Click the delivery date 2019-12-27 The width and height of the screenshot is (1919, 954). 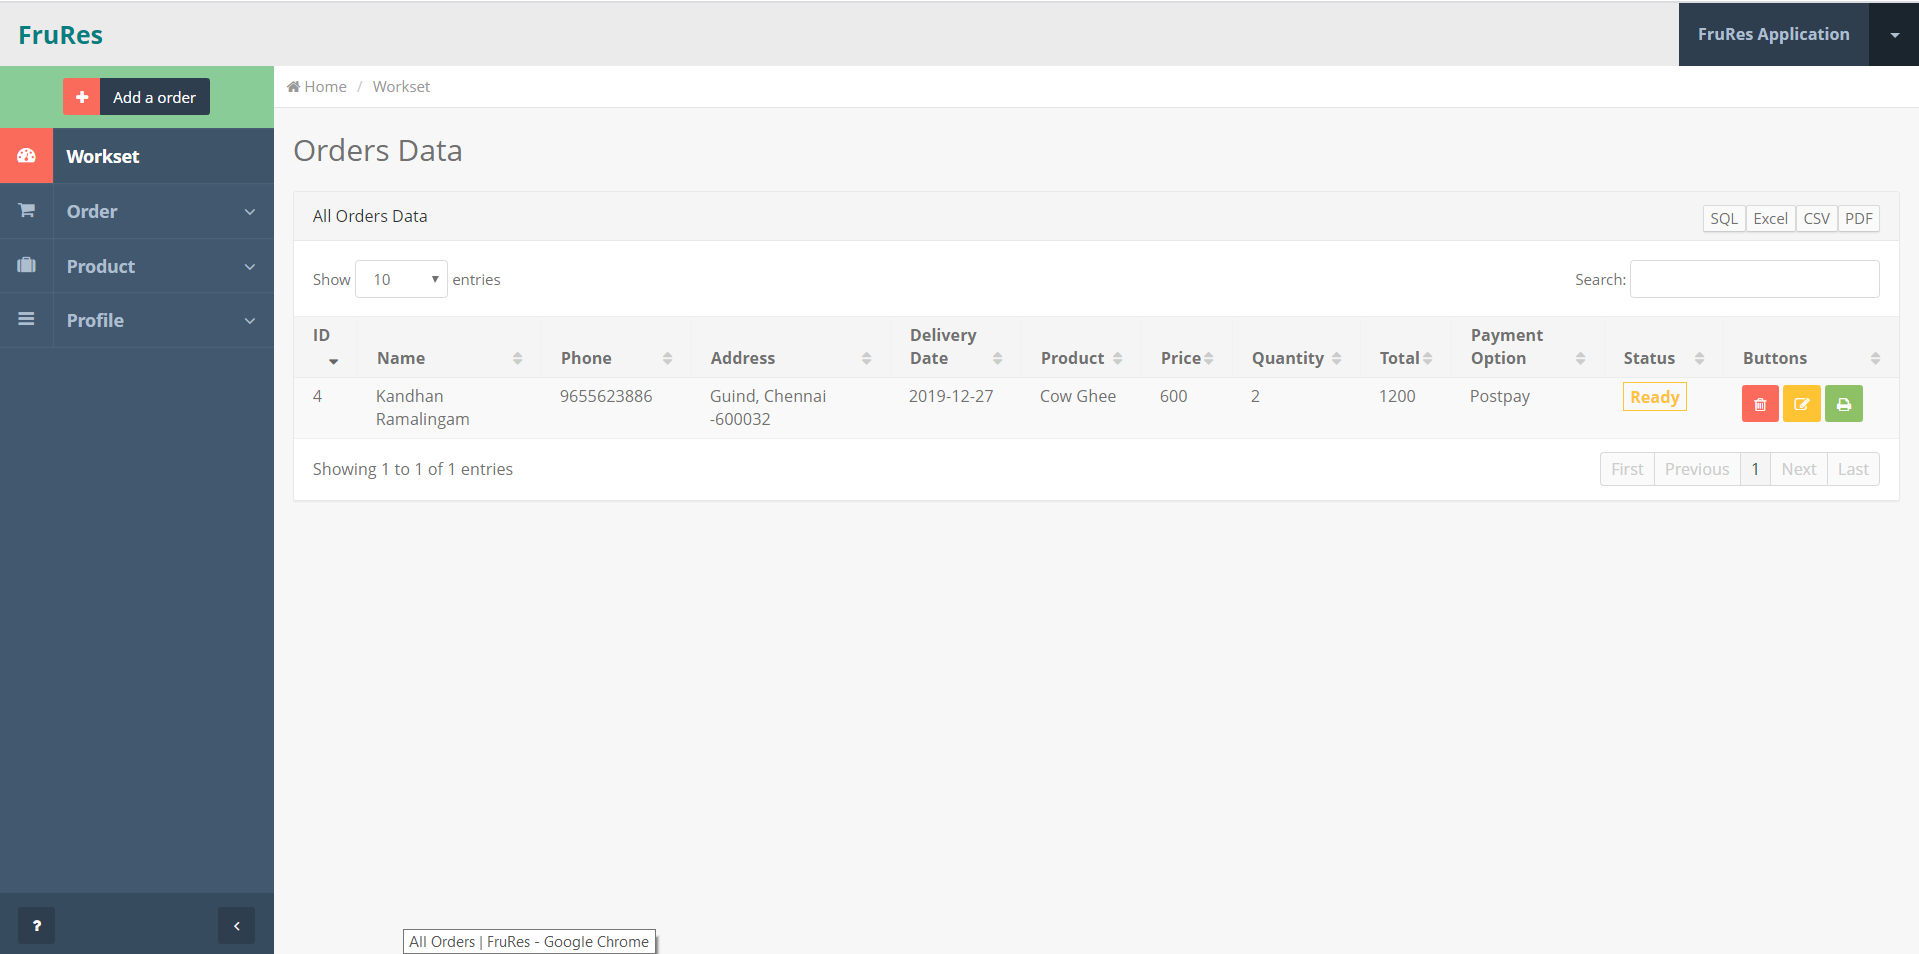coord(951,396)
